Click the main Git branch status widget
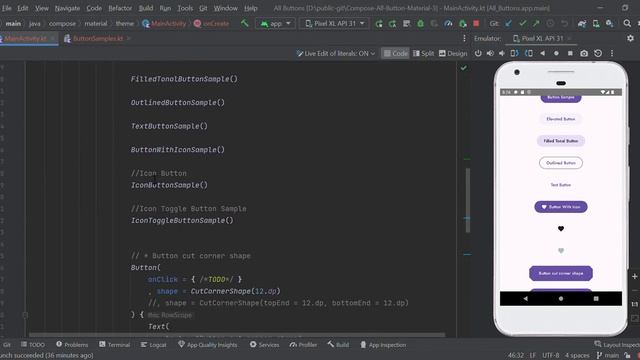This screenshot has width=640, height=360. (608, 356)
